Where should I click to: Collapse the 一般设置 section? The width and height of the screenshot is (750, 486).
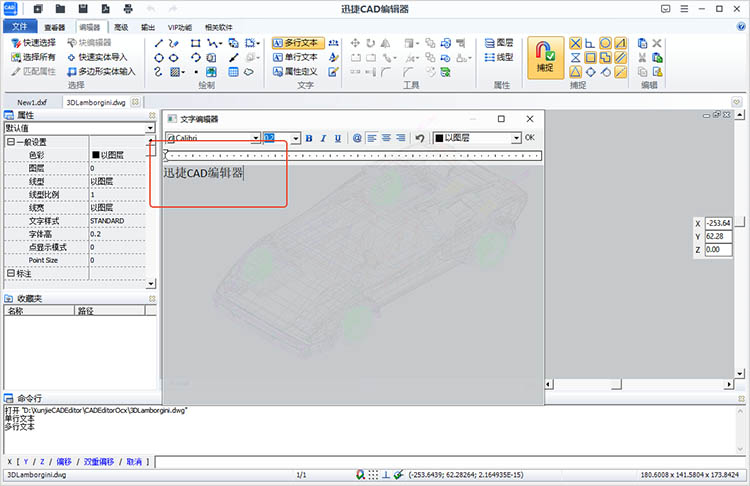click(x=11, y=142)
